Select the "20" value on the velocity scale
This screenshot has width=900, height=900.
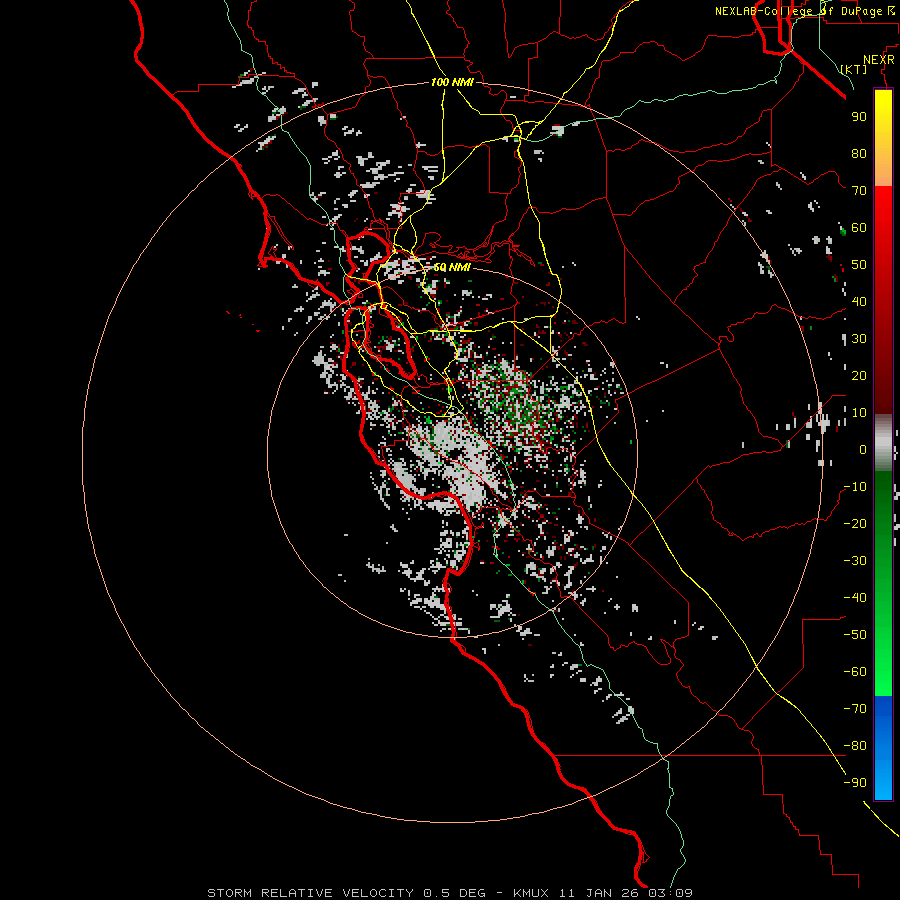pyautogui.click(x=859, y=376)
